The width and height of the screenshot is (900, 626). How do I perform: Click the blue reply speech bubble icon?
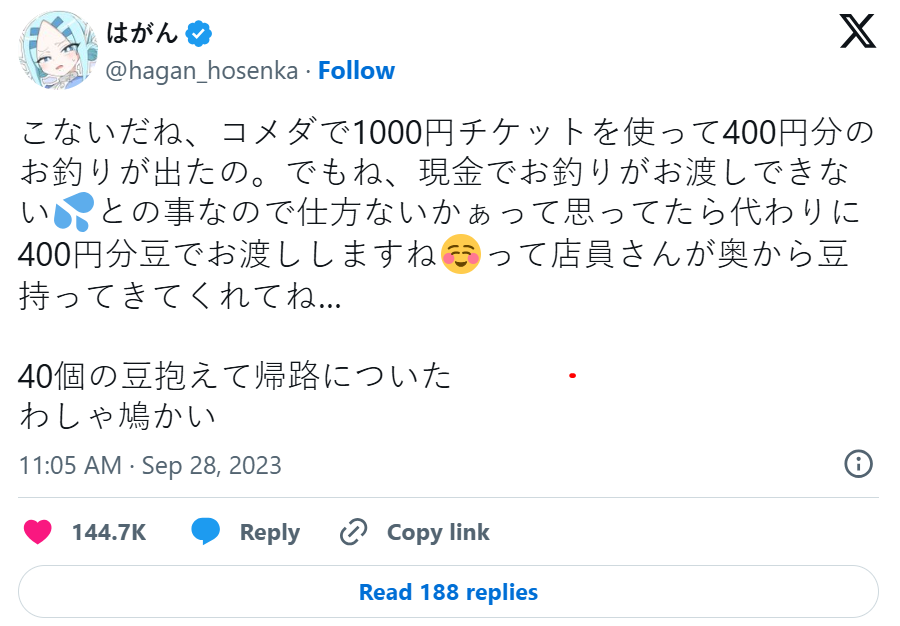(206, 532)
